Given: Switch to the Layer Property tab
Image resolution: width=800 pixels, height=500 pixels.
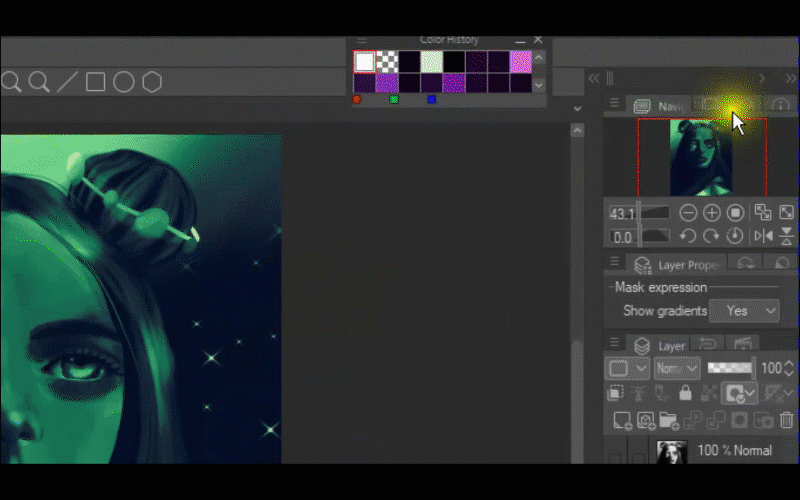Looking at the screenshot, I should [x=677, y=265].
